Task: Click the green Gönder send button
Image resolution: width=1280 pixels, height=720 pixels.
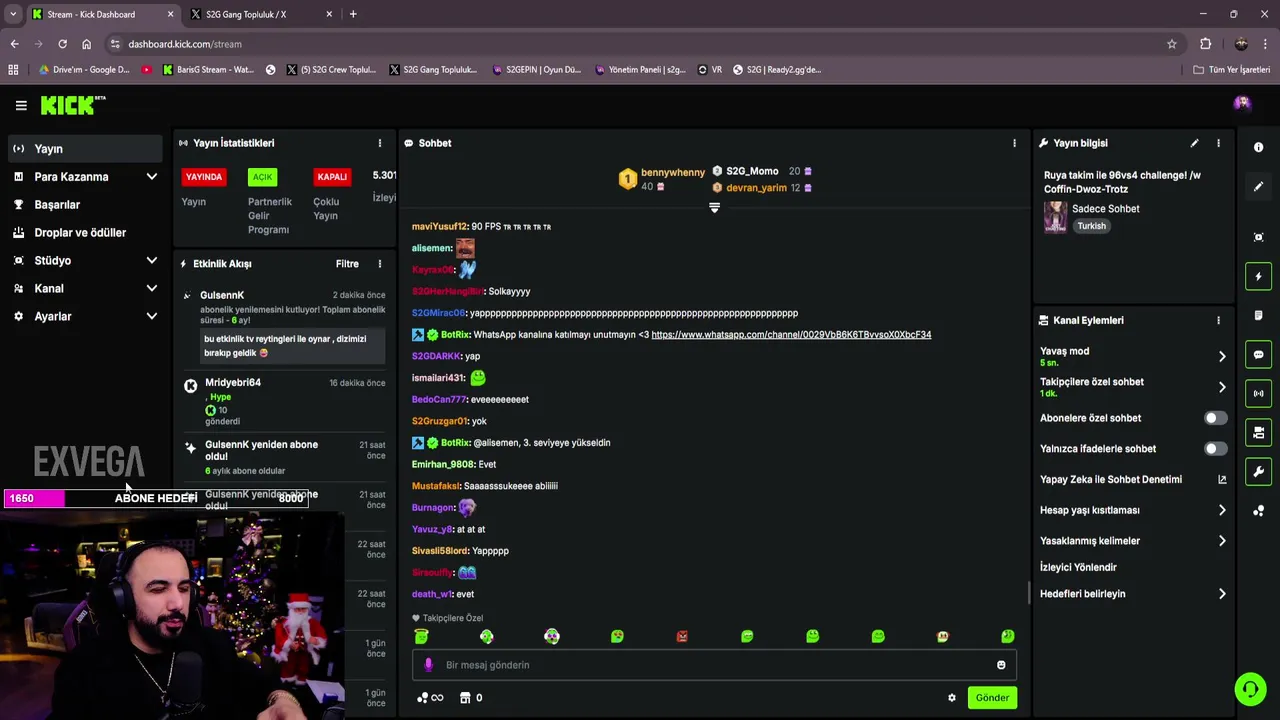Action: [x=992, y=698]
